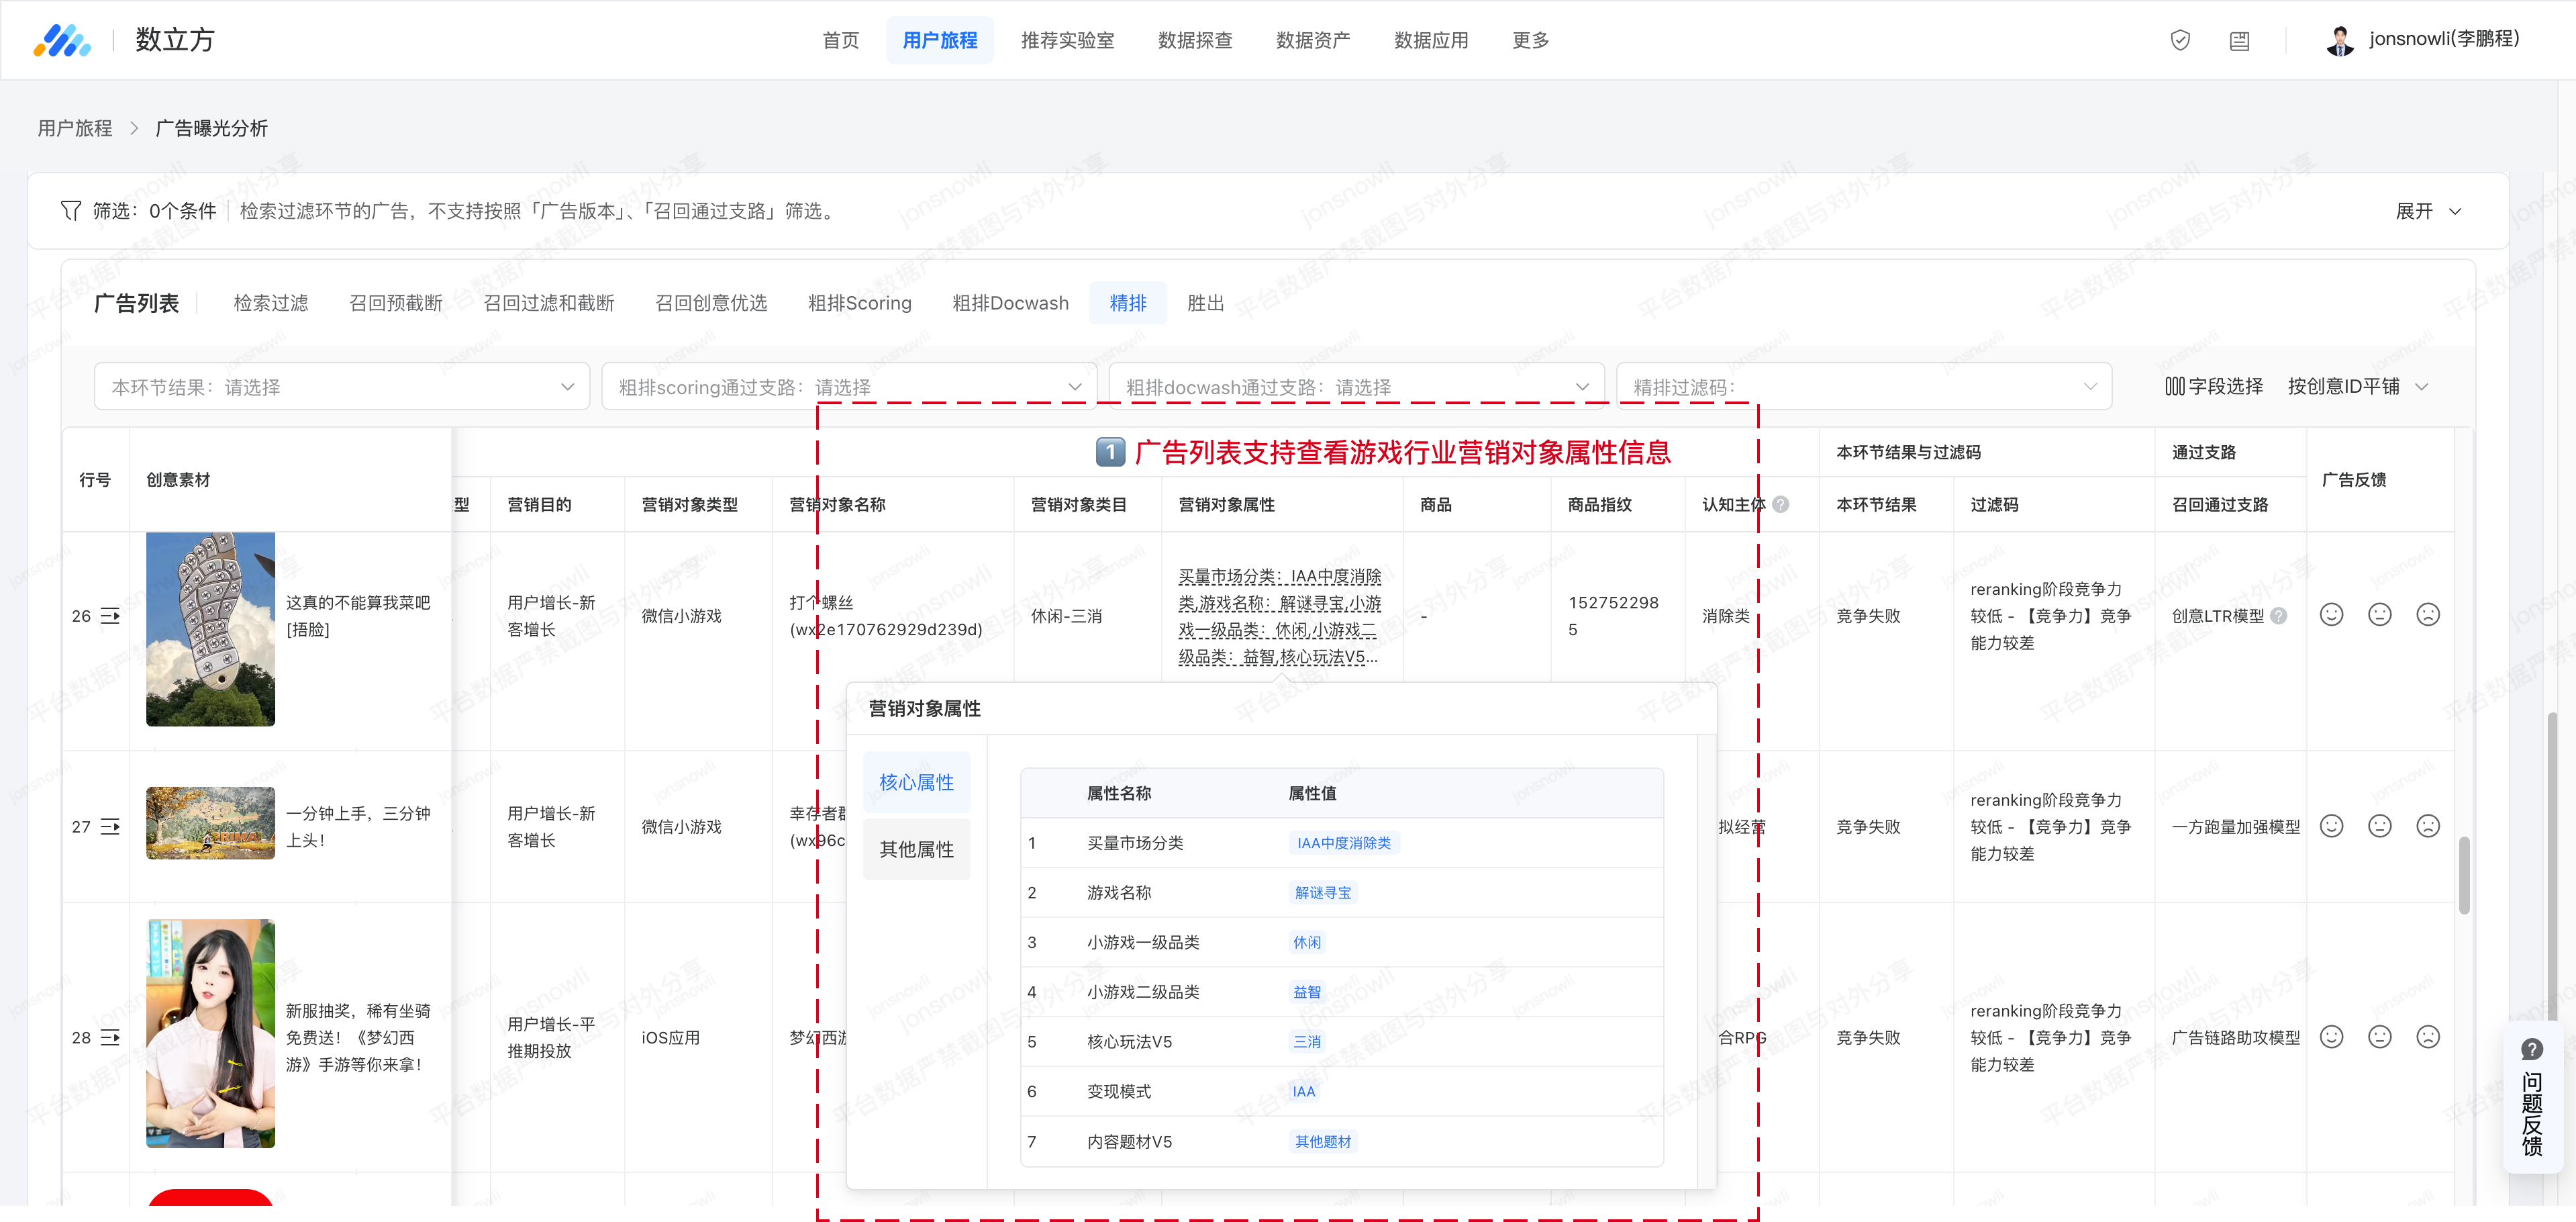The image size is (2576, 1222).
Task: Click row 28 creative thumbnail
Action: [x=210, y=1033]
